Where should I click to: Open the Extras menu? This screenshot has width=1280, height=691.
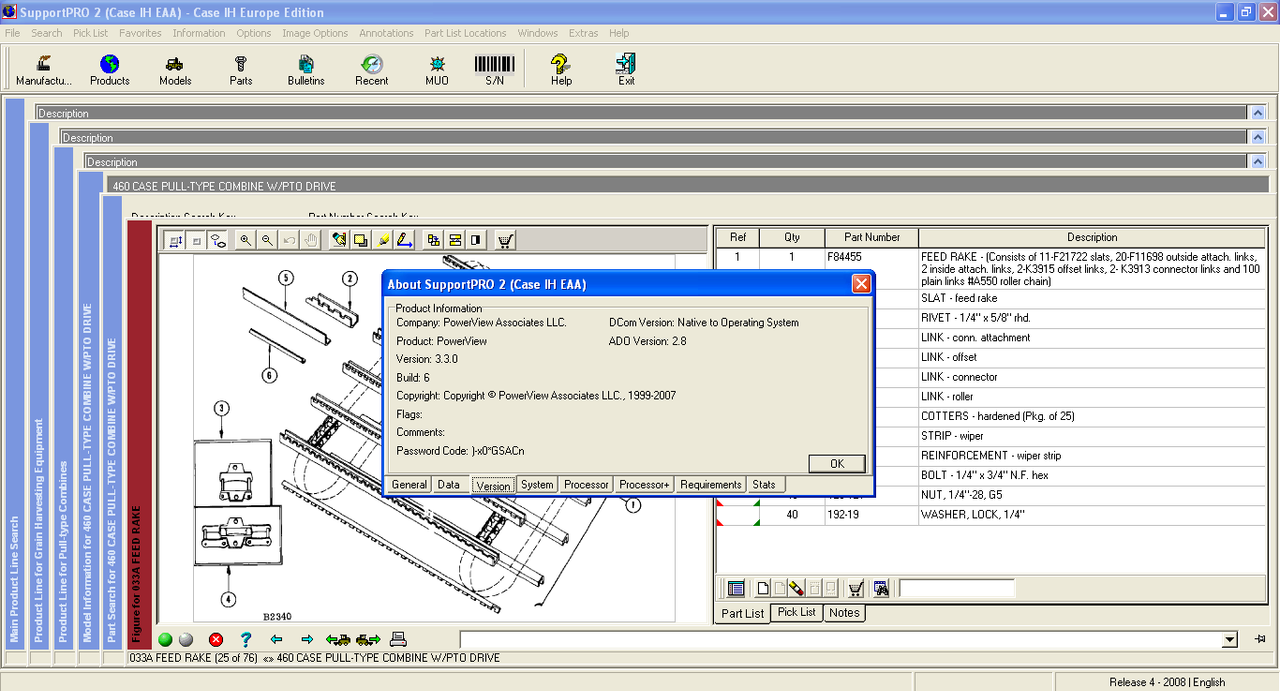click(583, 33)
